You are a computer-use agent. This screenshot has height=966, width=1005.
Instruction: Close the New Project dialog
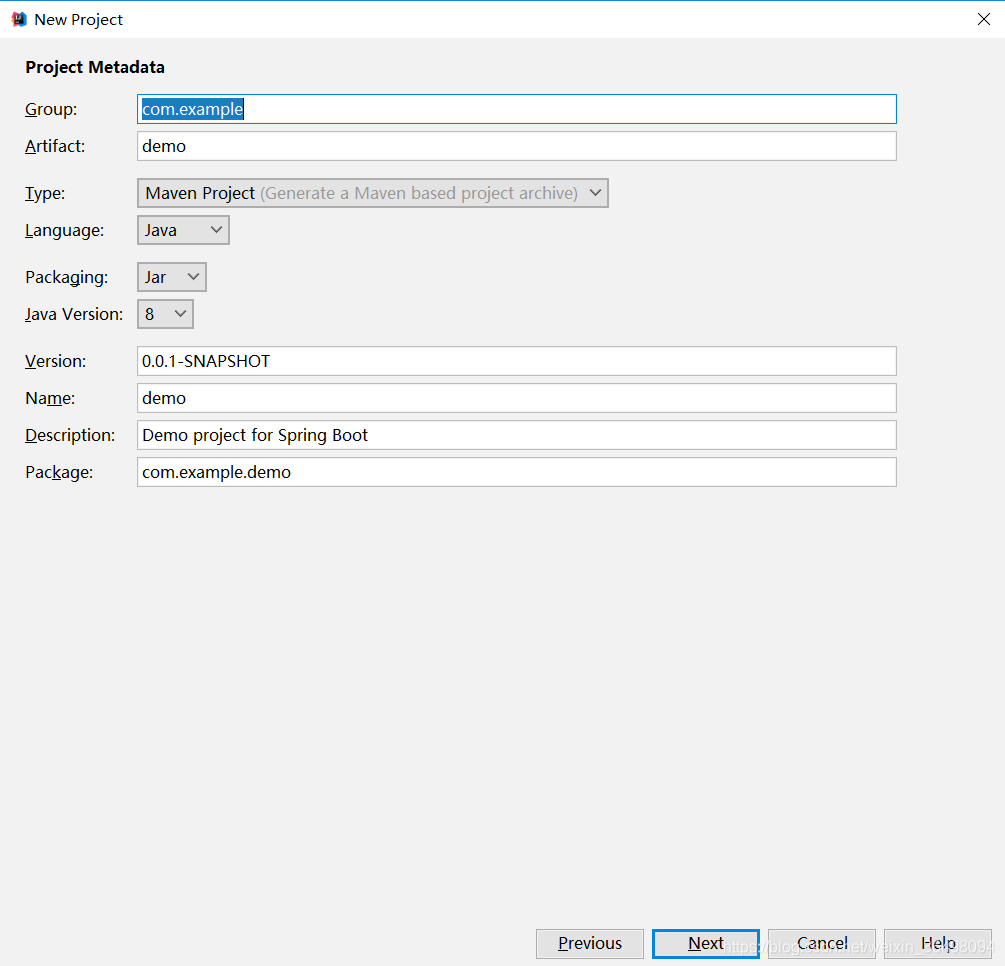984,19
